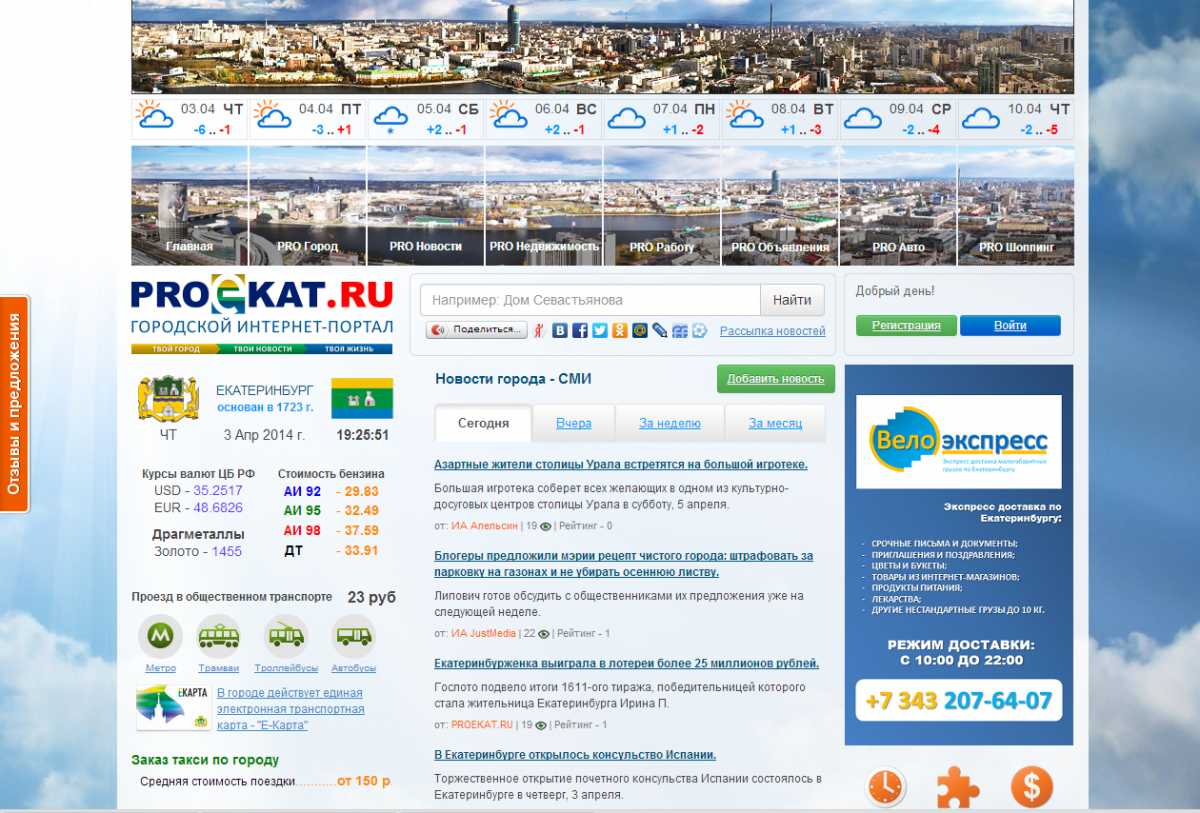Open the Блогеры предложили мэрии headline
This screenshot has height=813, width=1200.
click(x=624, y=564)
